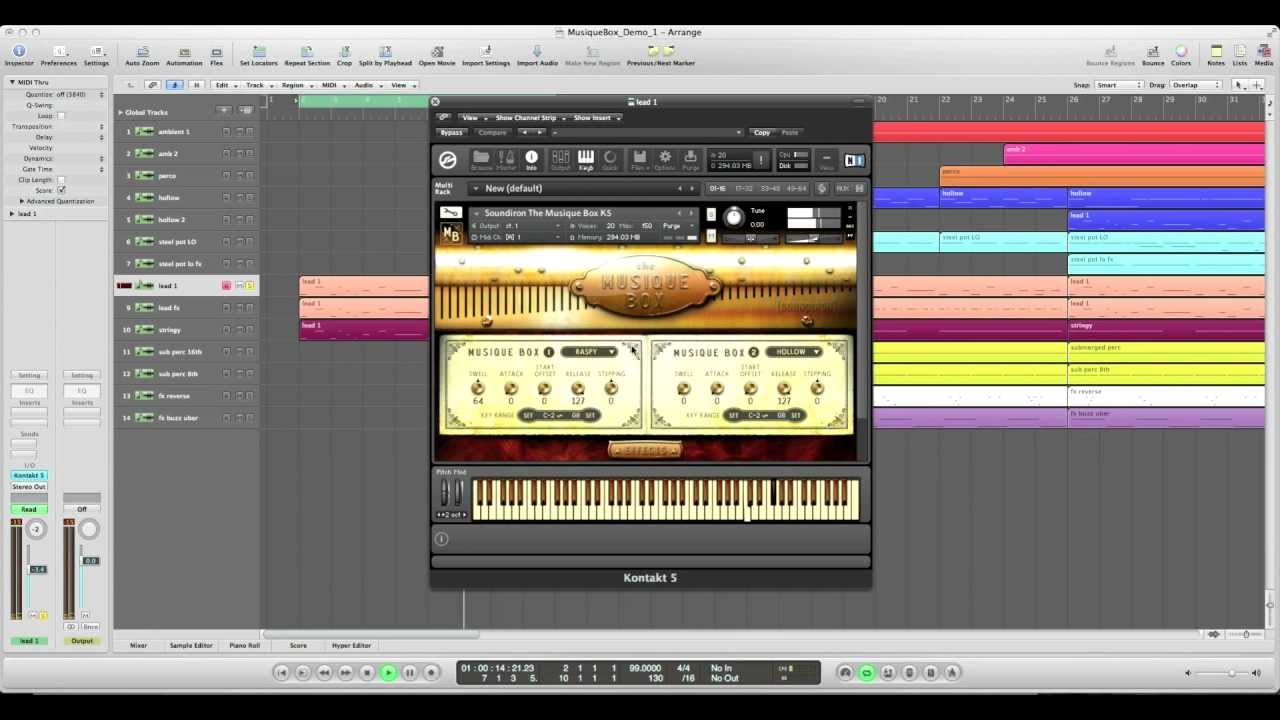Start playback with Play button
Screen dimensions: 1280x720
tap(388, 673)
